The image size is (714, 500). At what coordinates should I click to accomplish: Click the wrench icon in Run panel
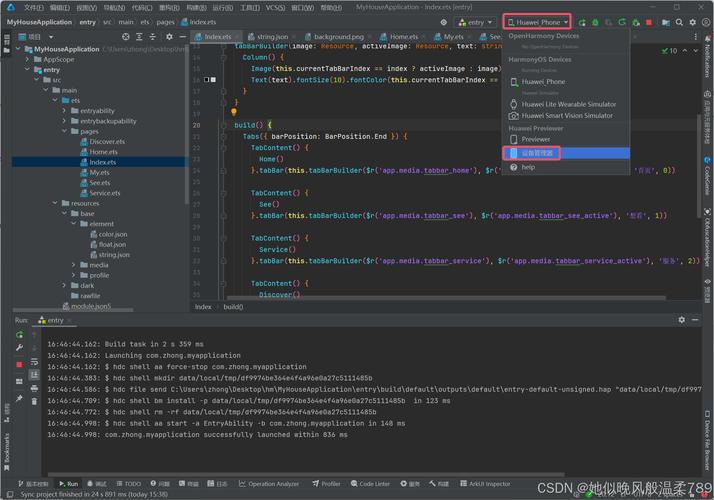(x=19, y=348)
